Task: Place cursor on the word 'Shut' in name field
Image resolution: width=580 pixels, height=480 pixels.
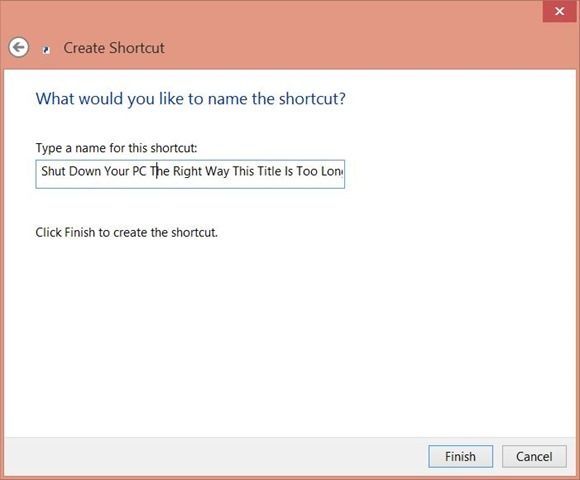Action: point(53,171)
